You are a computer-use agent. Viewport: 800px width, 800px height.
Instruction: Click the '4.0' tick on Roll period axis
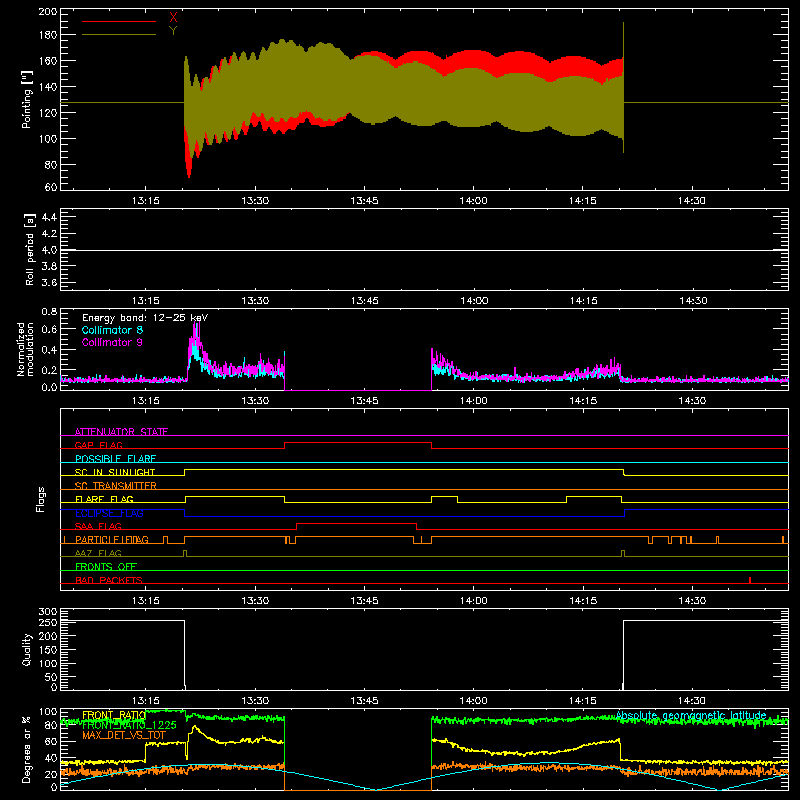pos(49,250)
